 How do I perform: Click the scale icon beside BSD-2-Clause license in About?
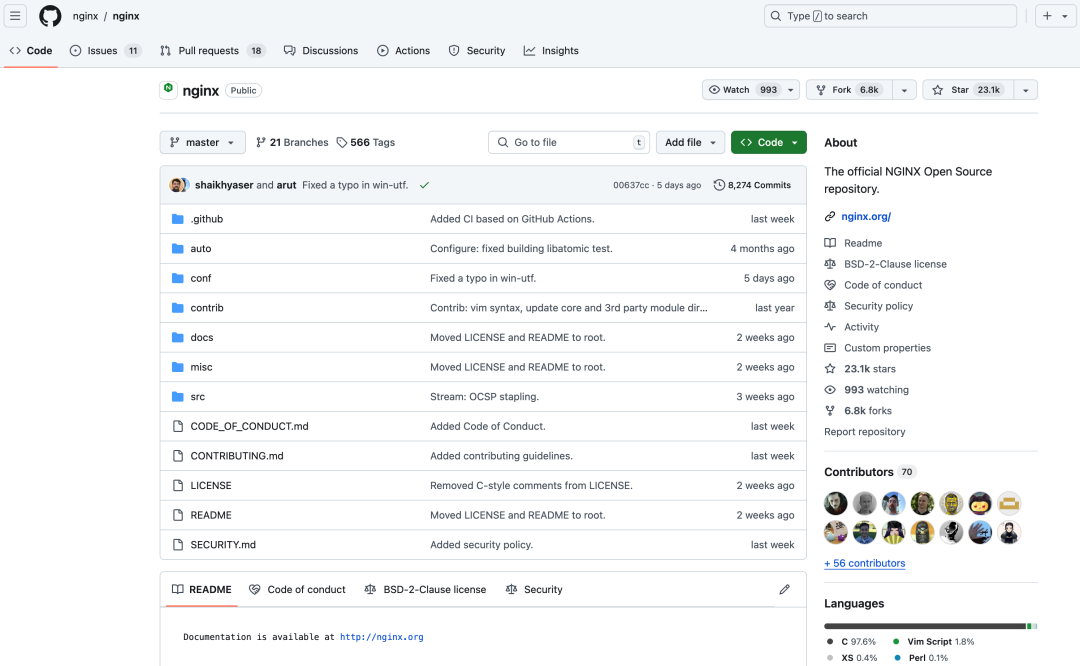[x=830, y=264]
